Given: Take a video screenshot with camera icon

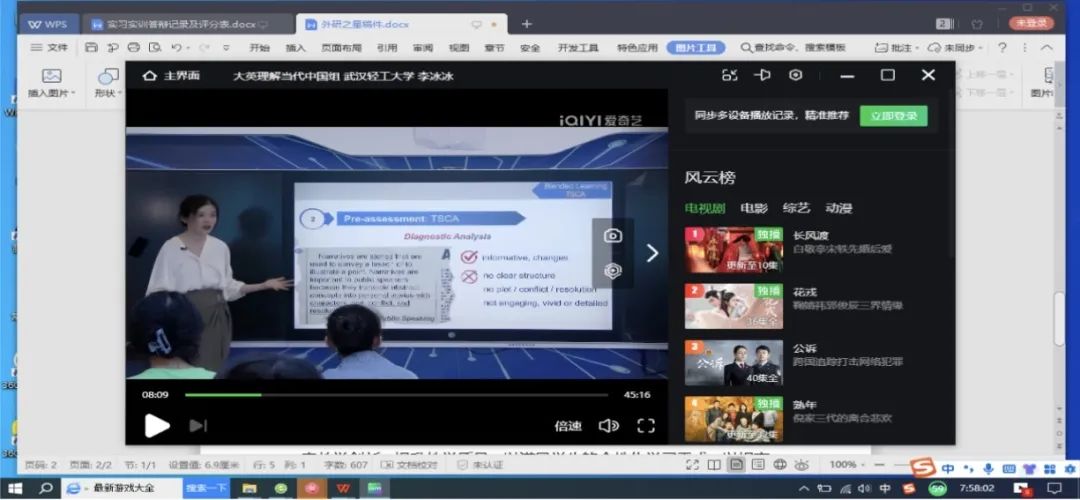Looking at the screenshot, I should point(613,236).
